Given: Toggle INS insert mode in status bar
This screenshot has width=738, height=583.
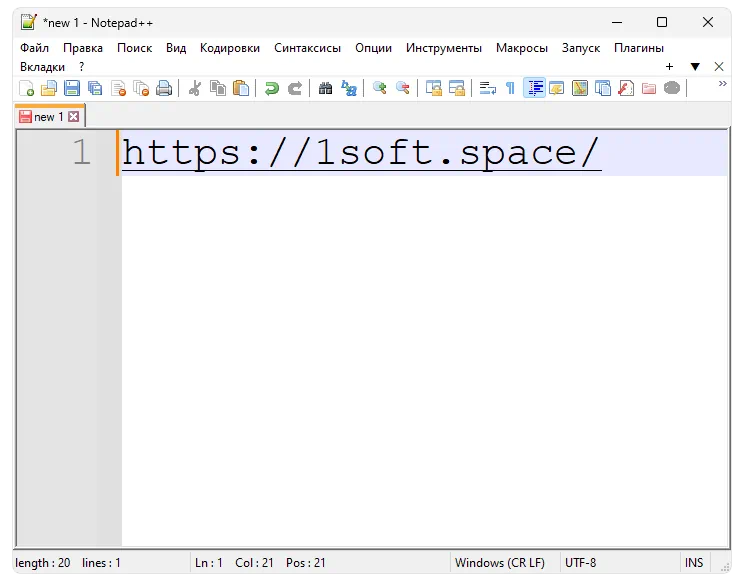Looking at the screenshot, I should 694,563.
